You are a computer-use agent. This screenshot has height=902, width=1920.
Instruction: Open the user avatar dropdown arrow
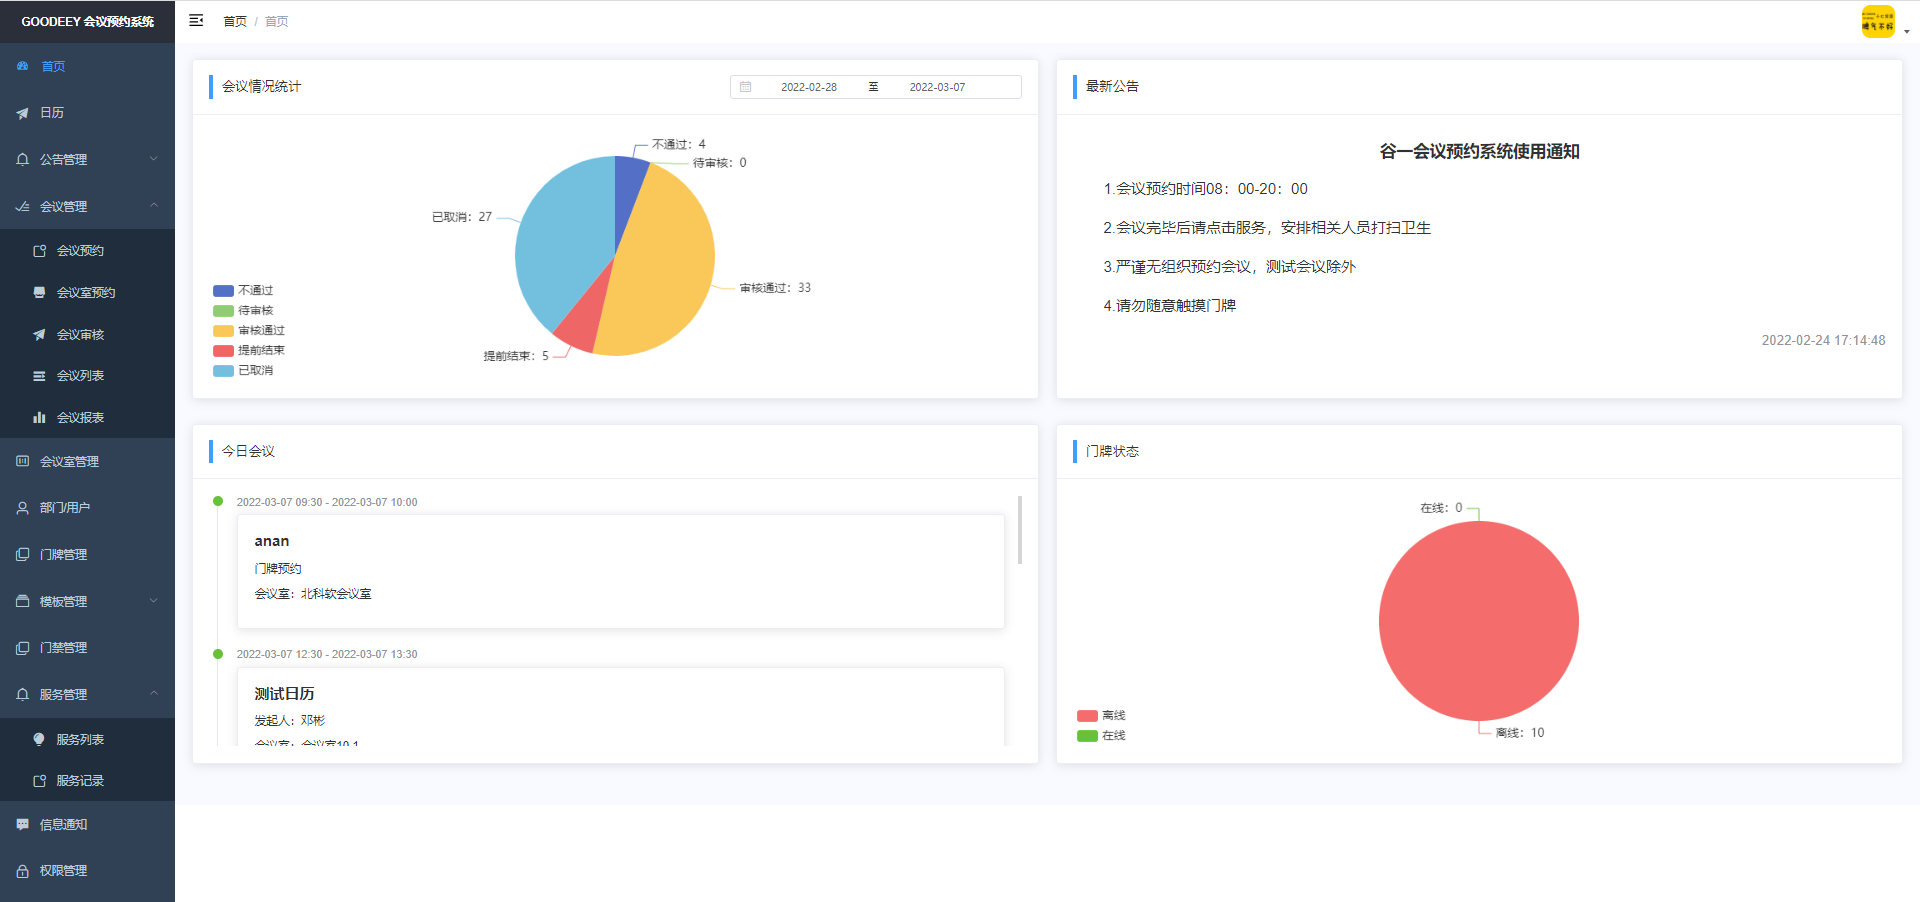(1907, 32)
